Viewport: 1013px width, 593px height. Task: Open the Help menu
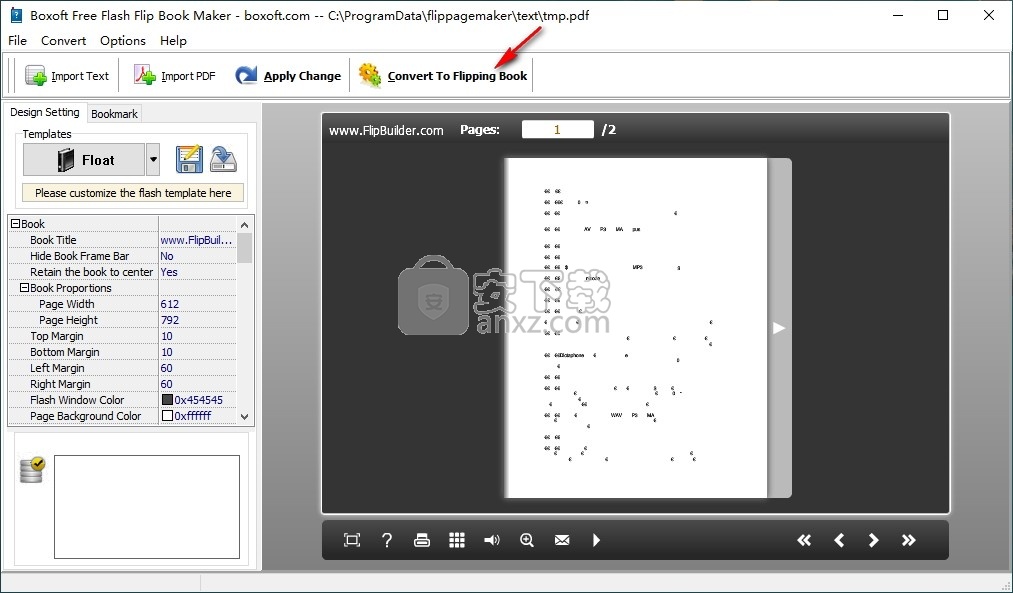(x=173, y=41)
